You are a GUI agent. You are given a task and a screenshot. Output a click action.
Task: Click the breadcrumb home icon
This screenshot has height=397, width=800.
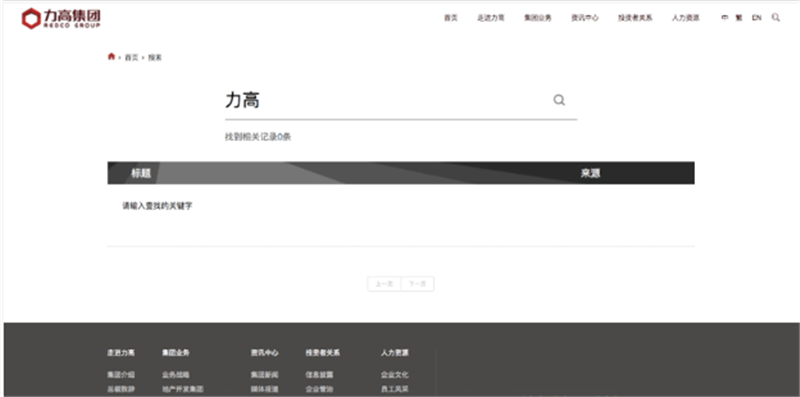(111, 57)
